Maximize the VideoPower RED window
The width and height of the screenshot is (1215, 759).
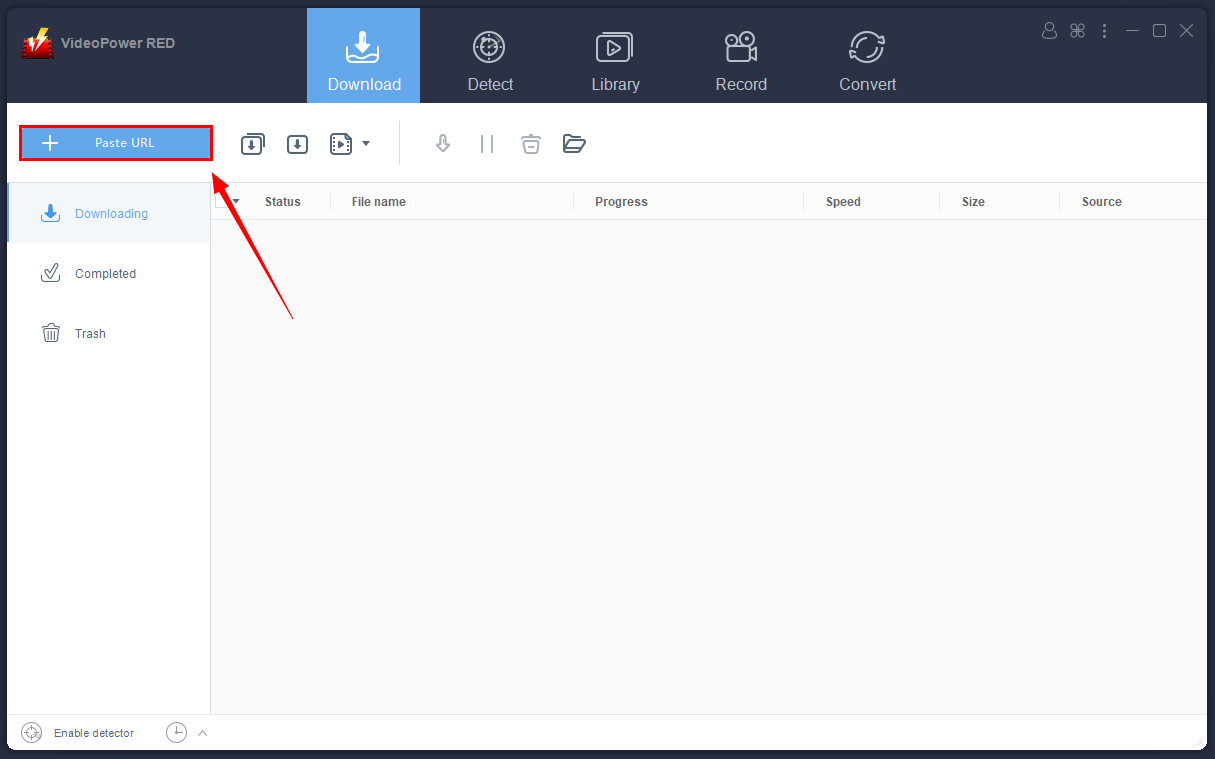pyautogui.click(x=1159, y=31)
